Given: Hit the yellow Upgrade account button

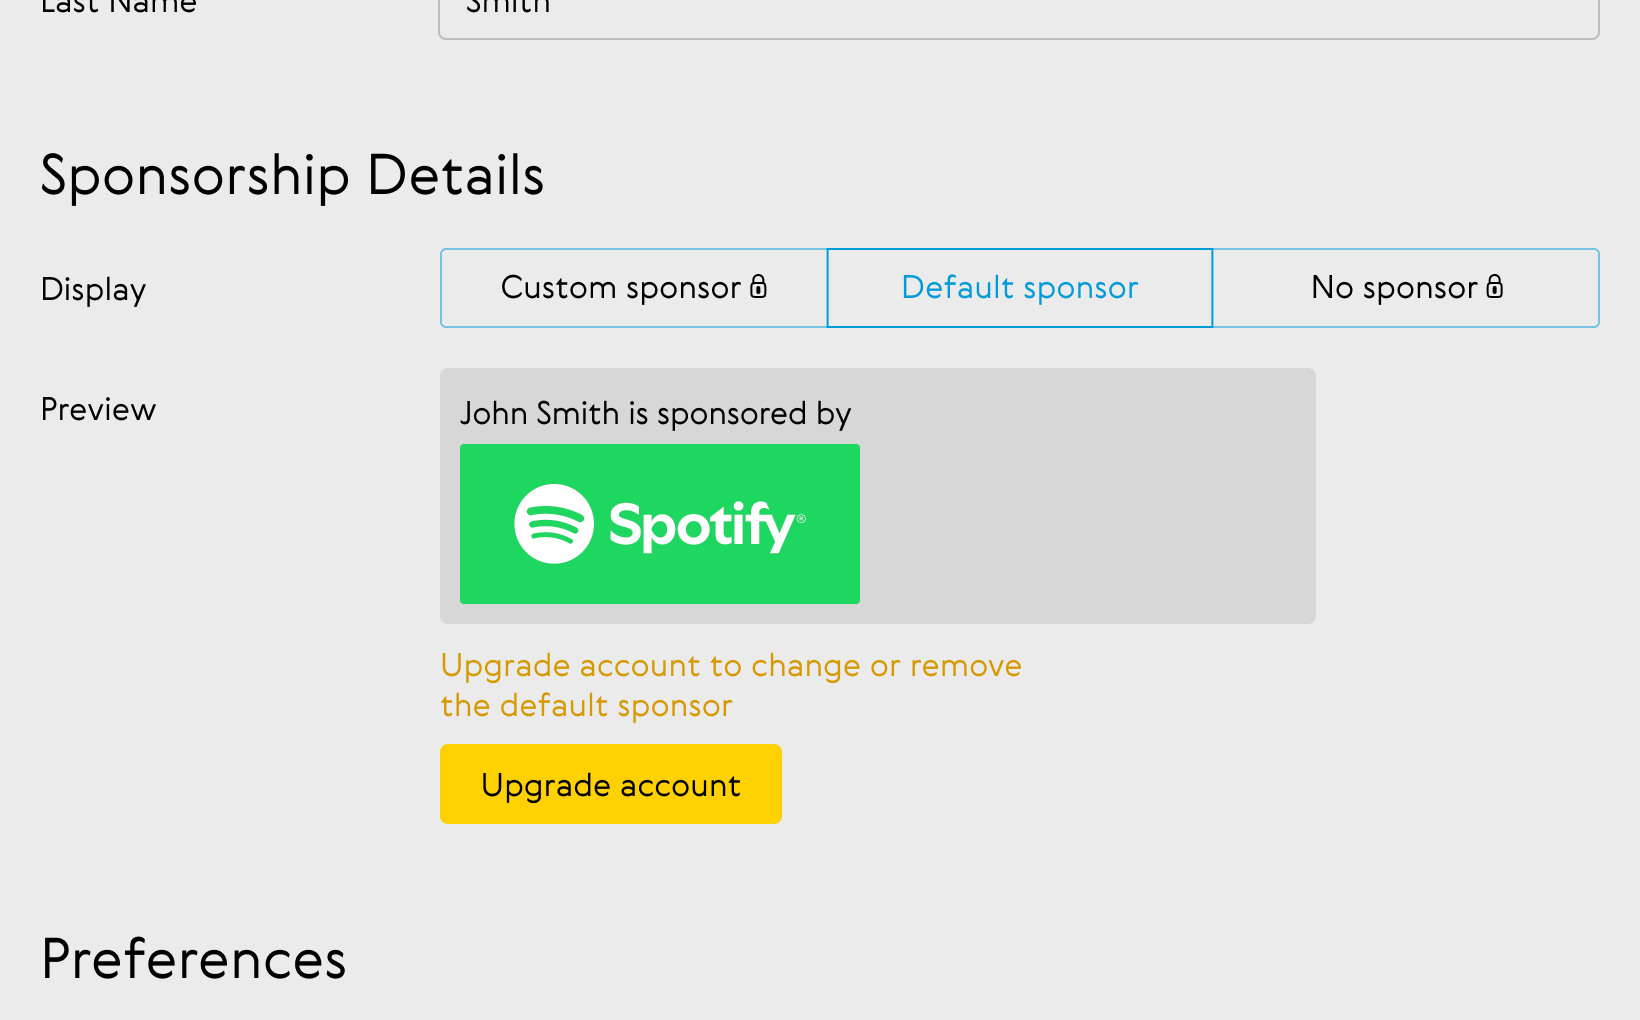Looking at the screenshot, I should click(611, 784).
